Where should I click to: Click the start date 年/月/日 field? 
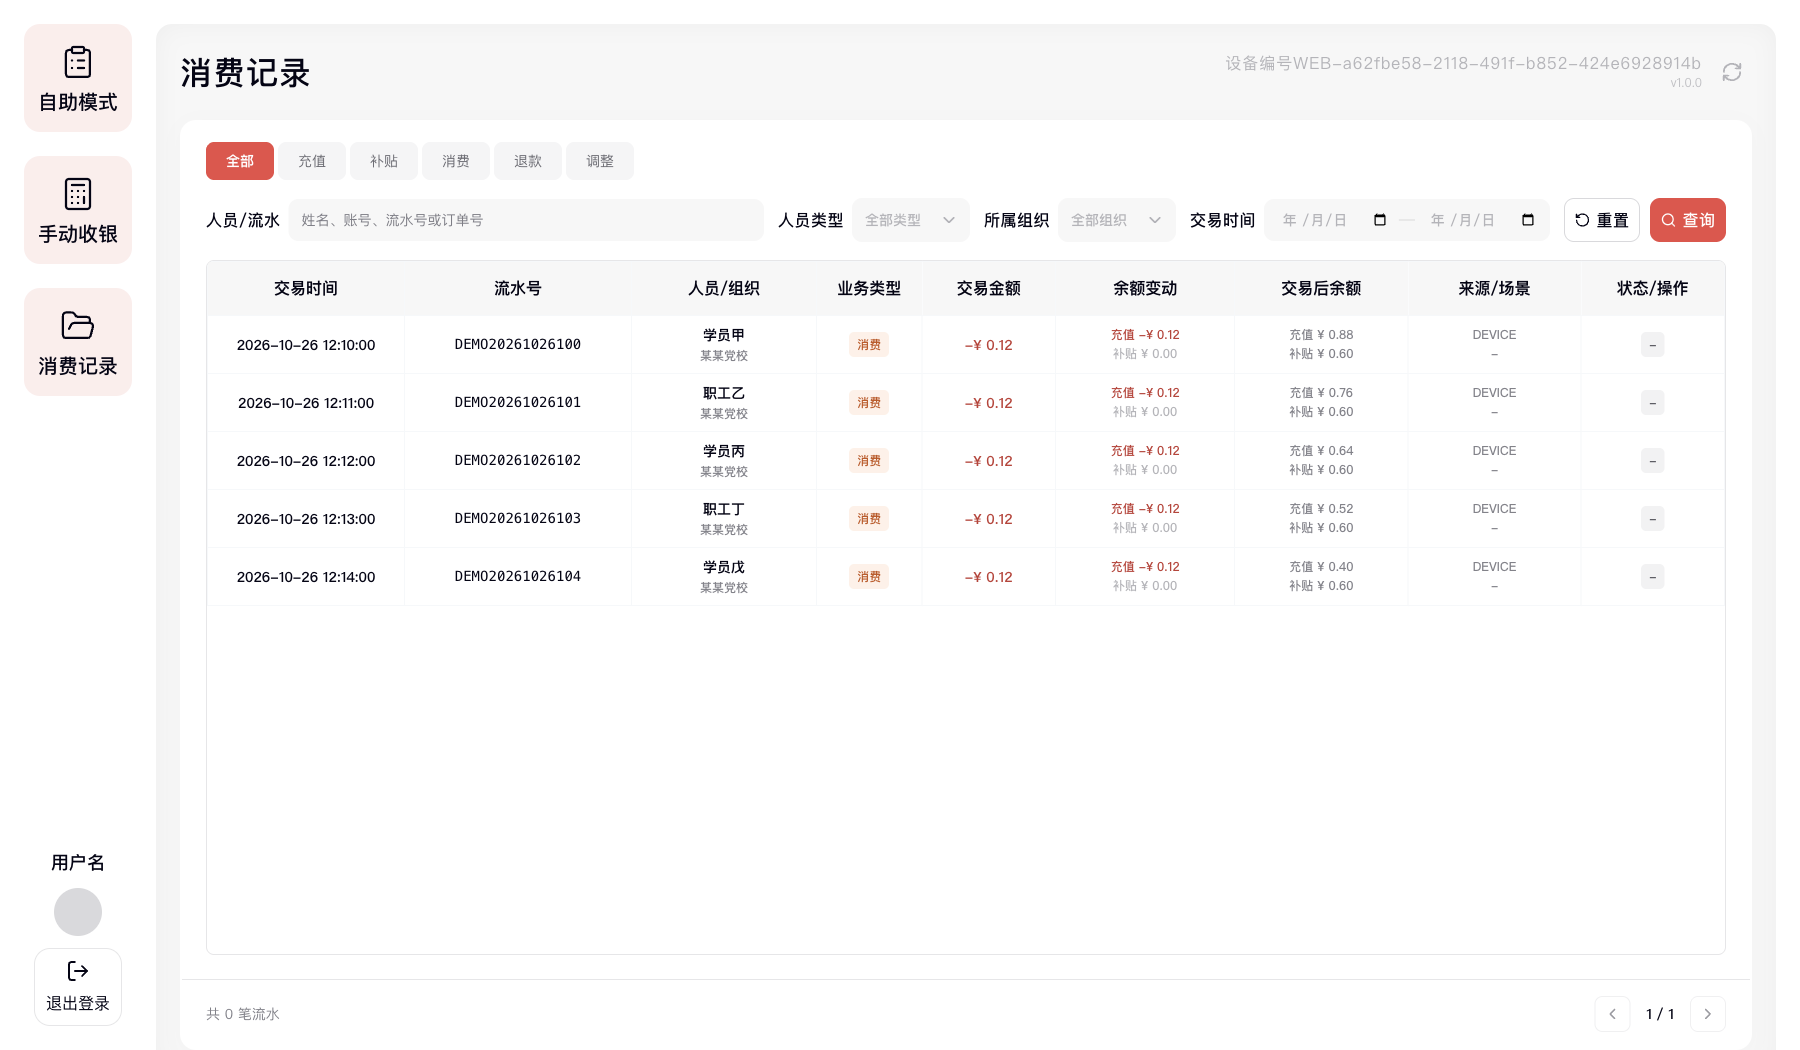point(1315,220)
